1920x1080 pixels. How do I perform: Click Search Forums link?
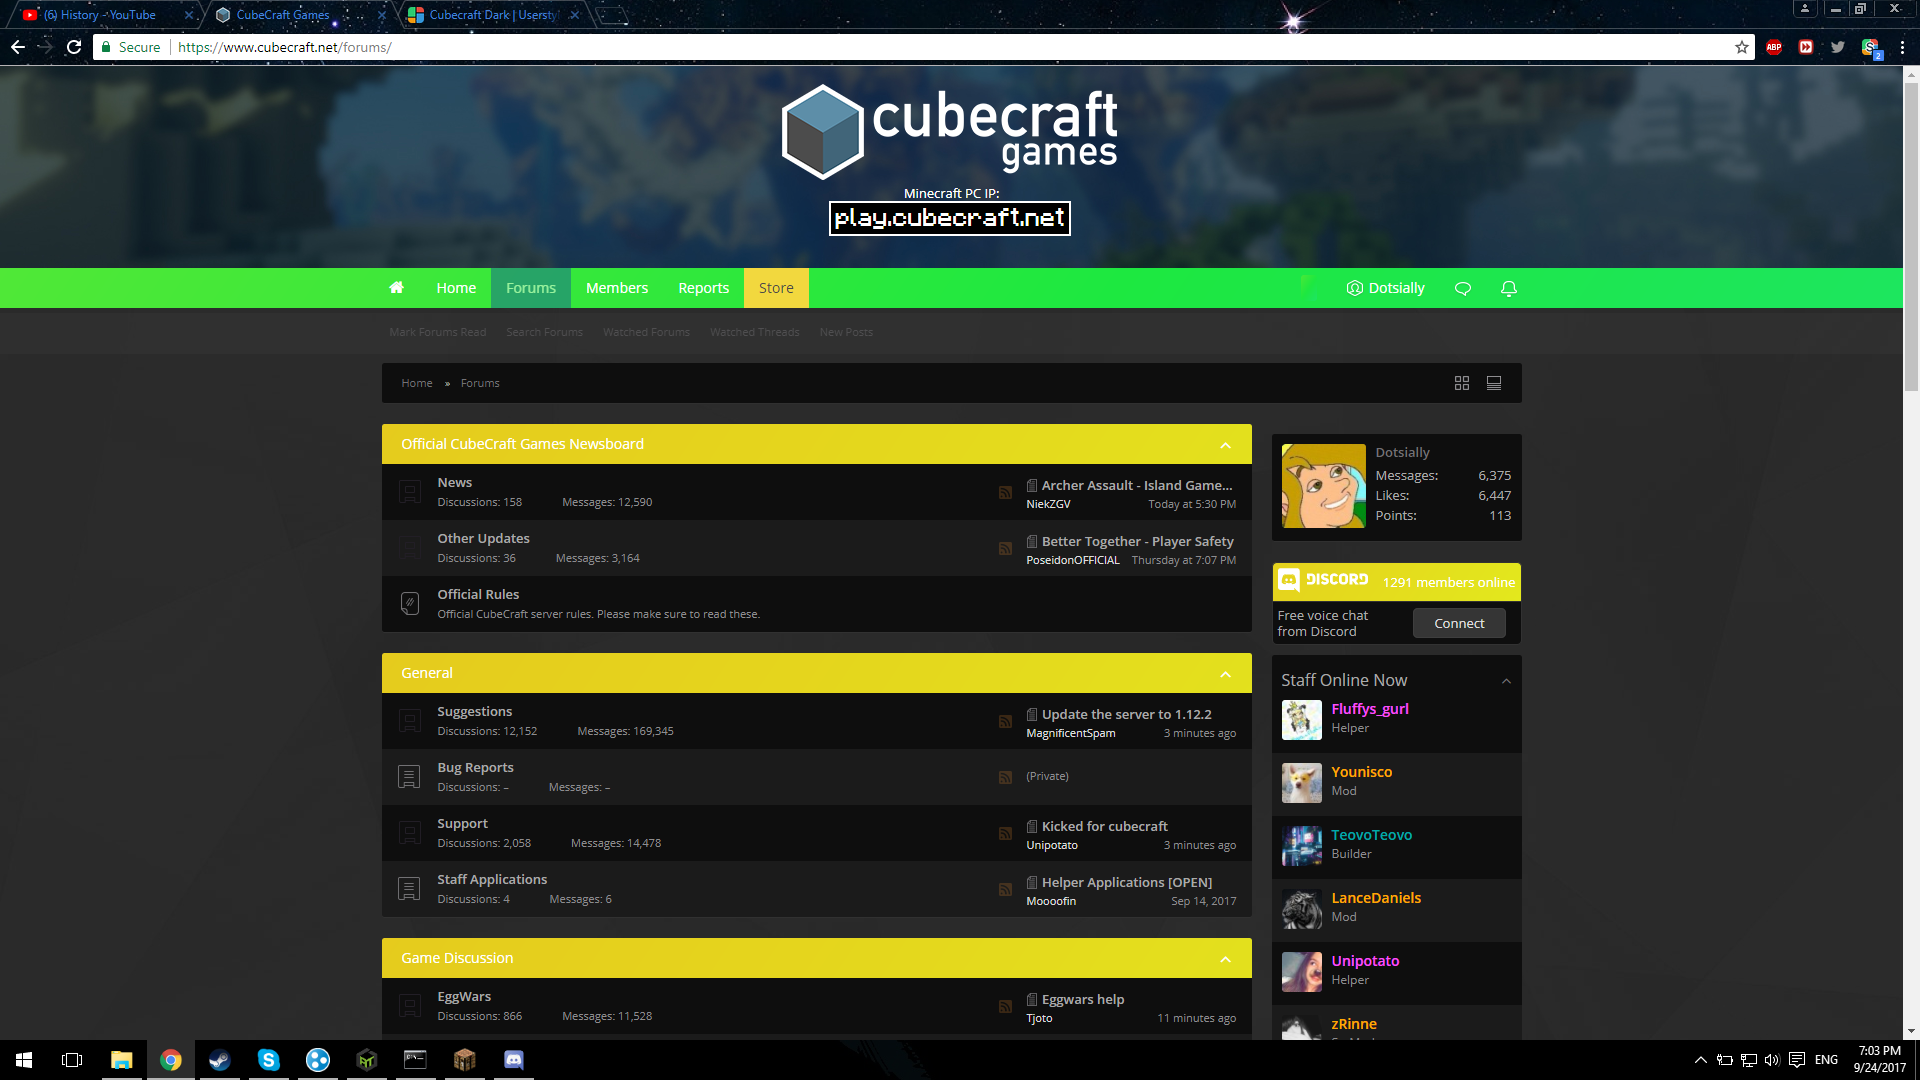(x=544, y=332)
